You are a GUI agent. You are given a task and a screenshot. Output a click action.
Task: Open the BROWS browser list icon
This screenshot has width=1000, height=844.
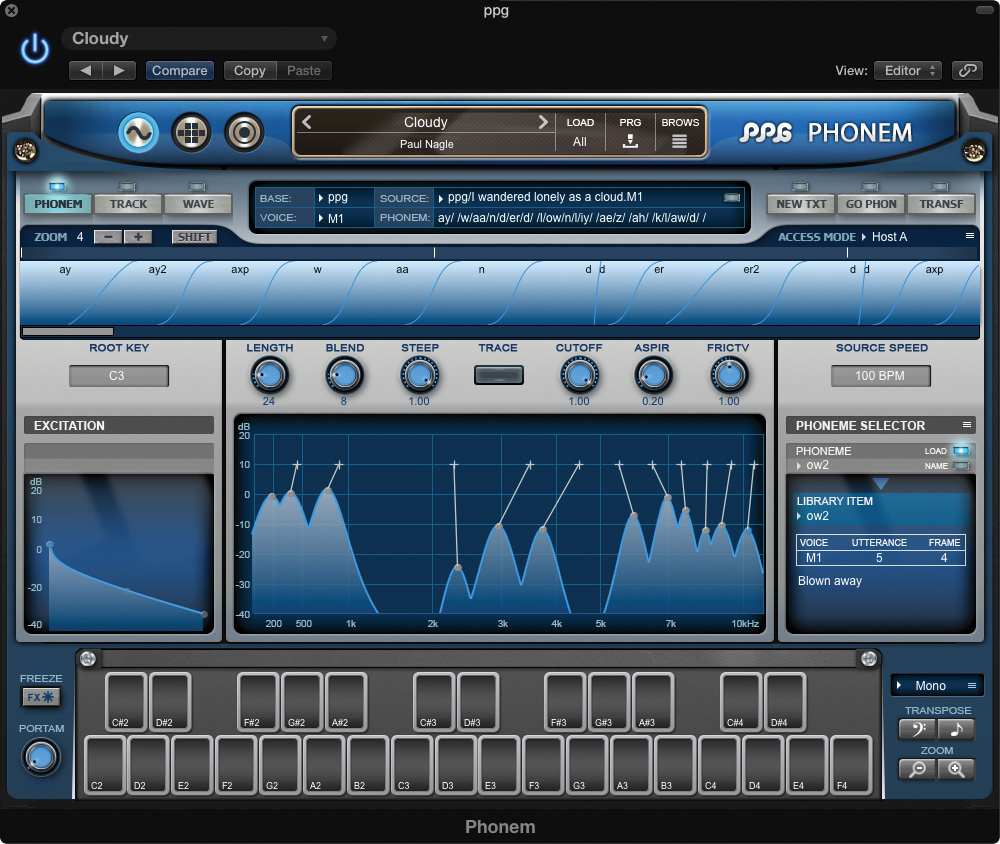680,141
